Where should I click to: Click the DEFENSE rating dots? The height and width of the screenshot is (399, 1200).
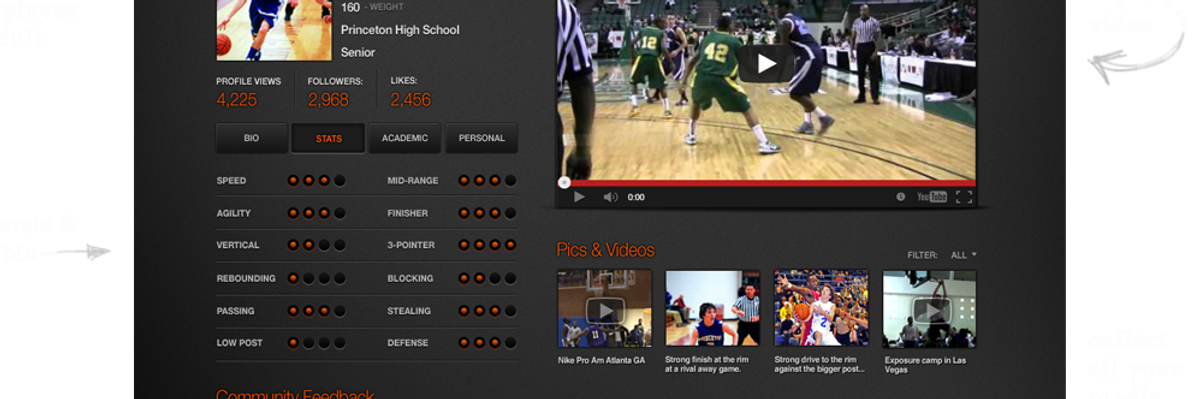point(487,343)
